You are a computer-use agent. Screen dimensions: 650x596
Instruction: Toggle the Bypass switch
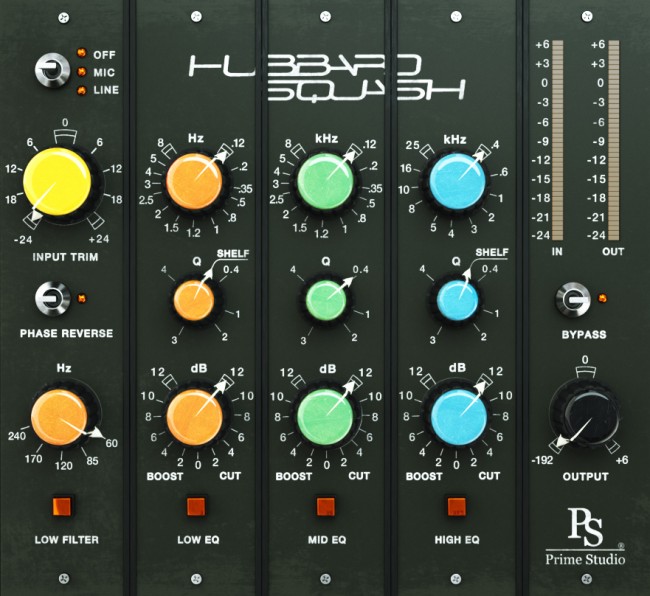[574, 297]
